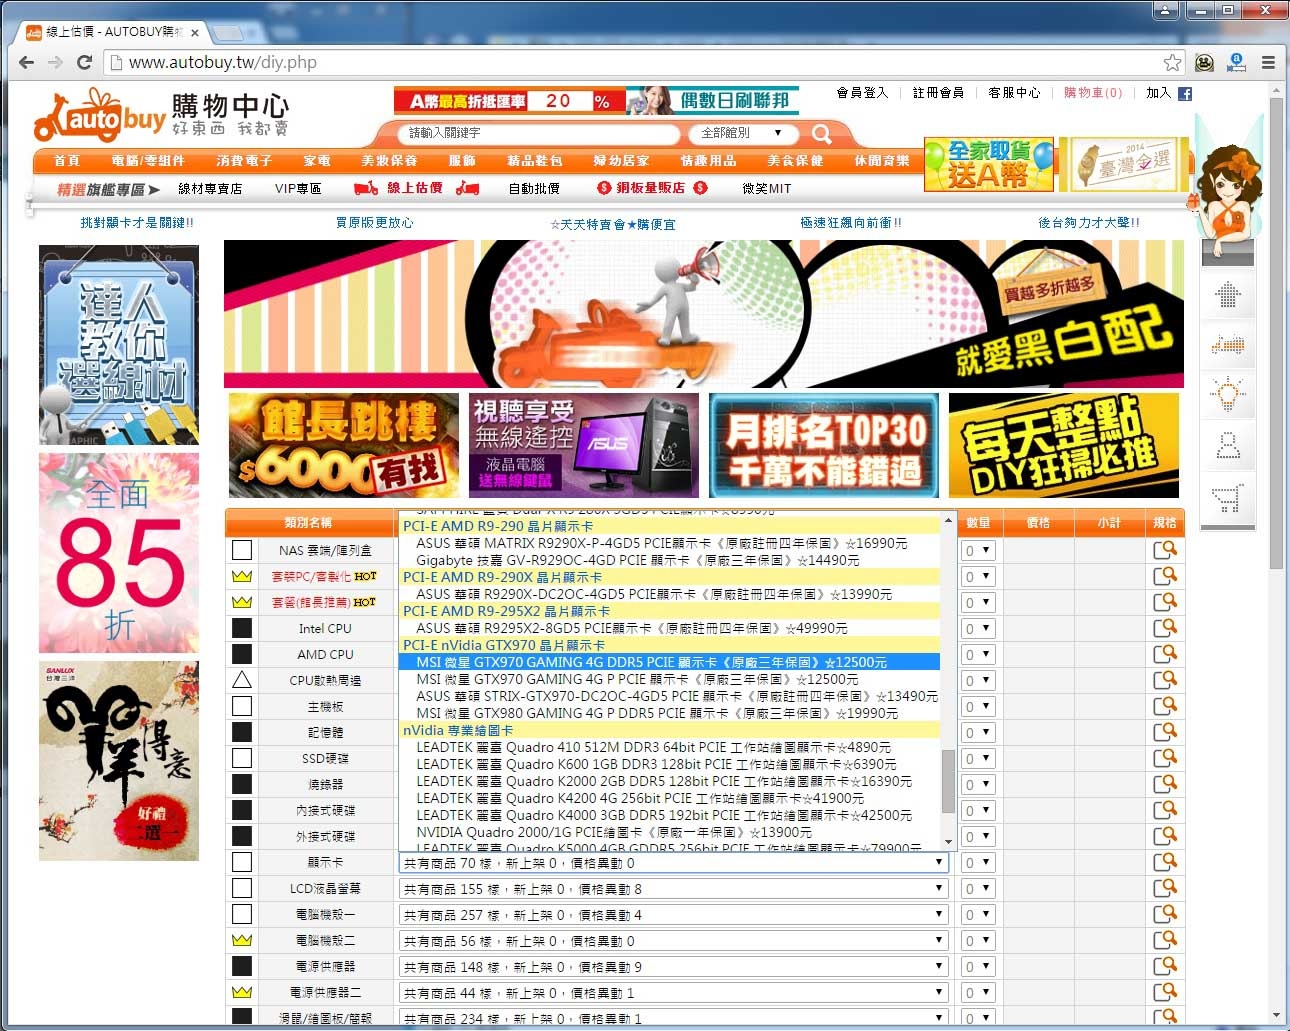The width and height of the screenshot is (1290, 1031).
Task: Click the black square beside 電源供應器
Action: point(241,966)
